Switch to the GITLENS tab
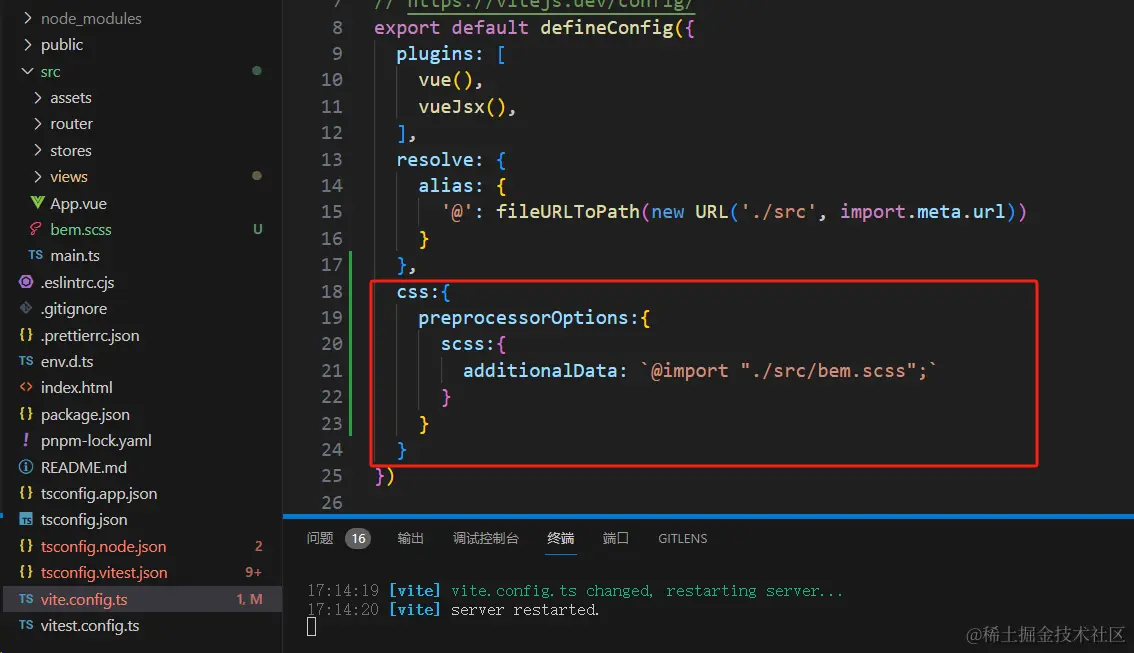This screenshot has width=1134, height=653. [x=683, y=538]
